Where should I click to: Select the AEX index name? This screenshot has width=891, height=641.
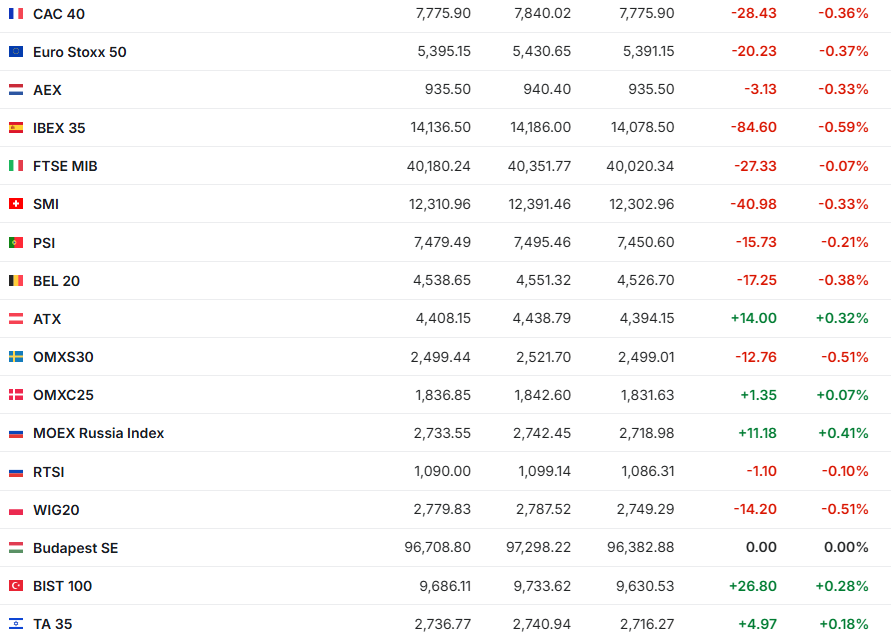pyautogui.click(x=47, y=90)
